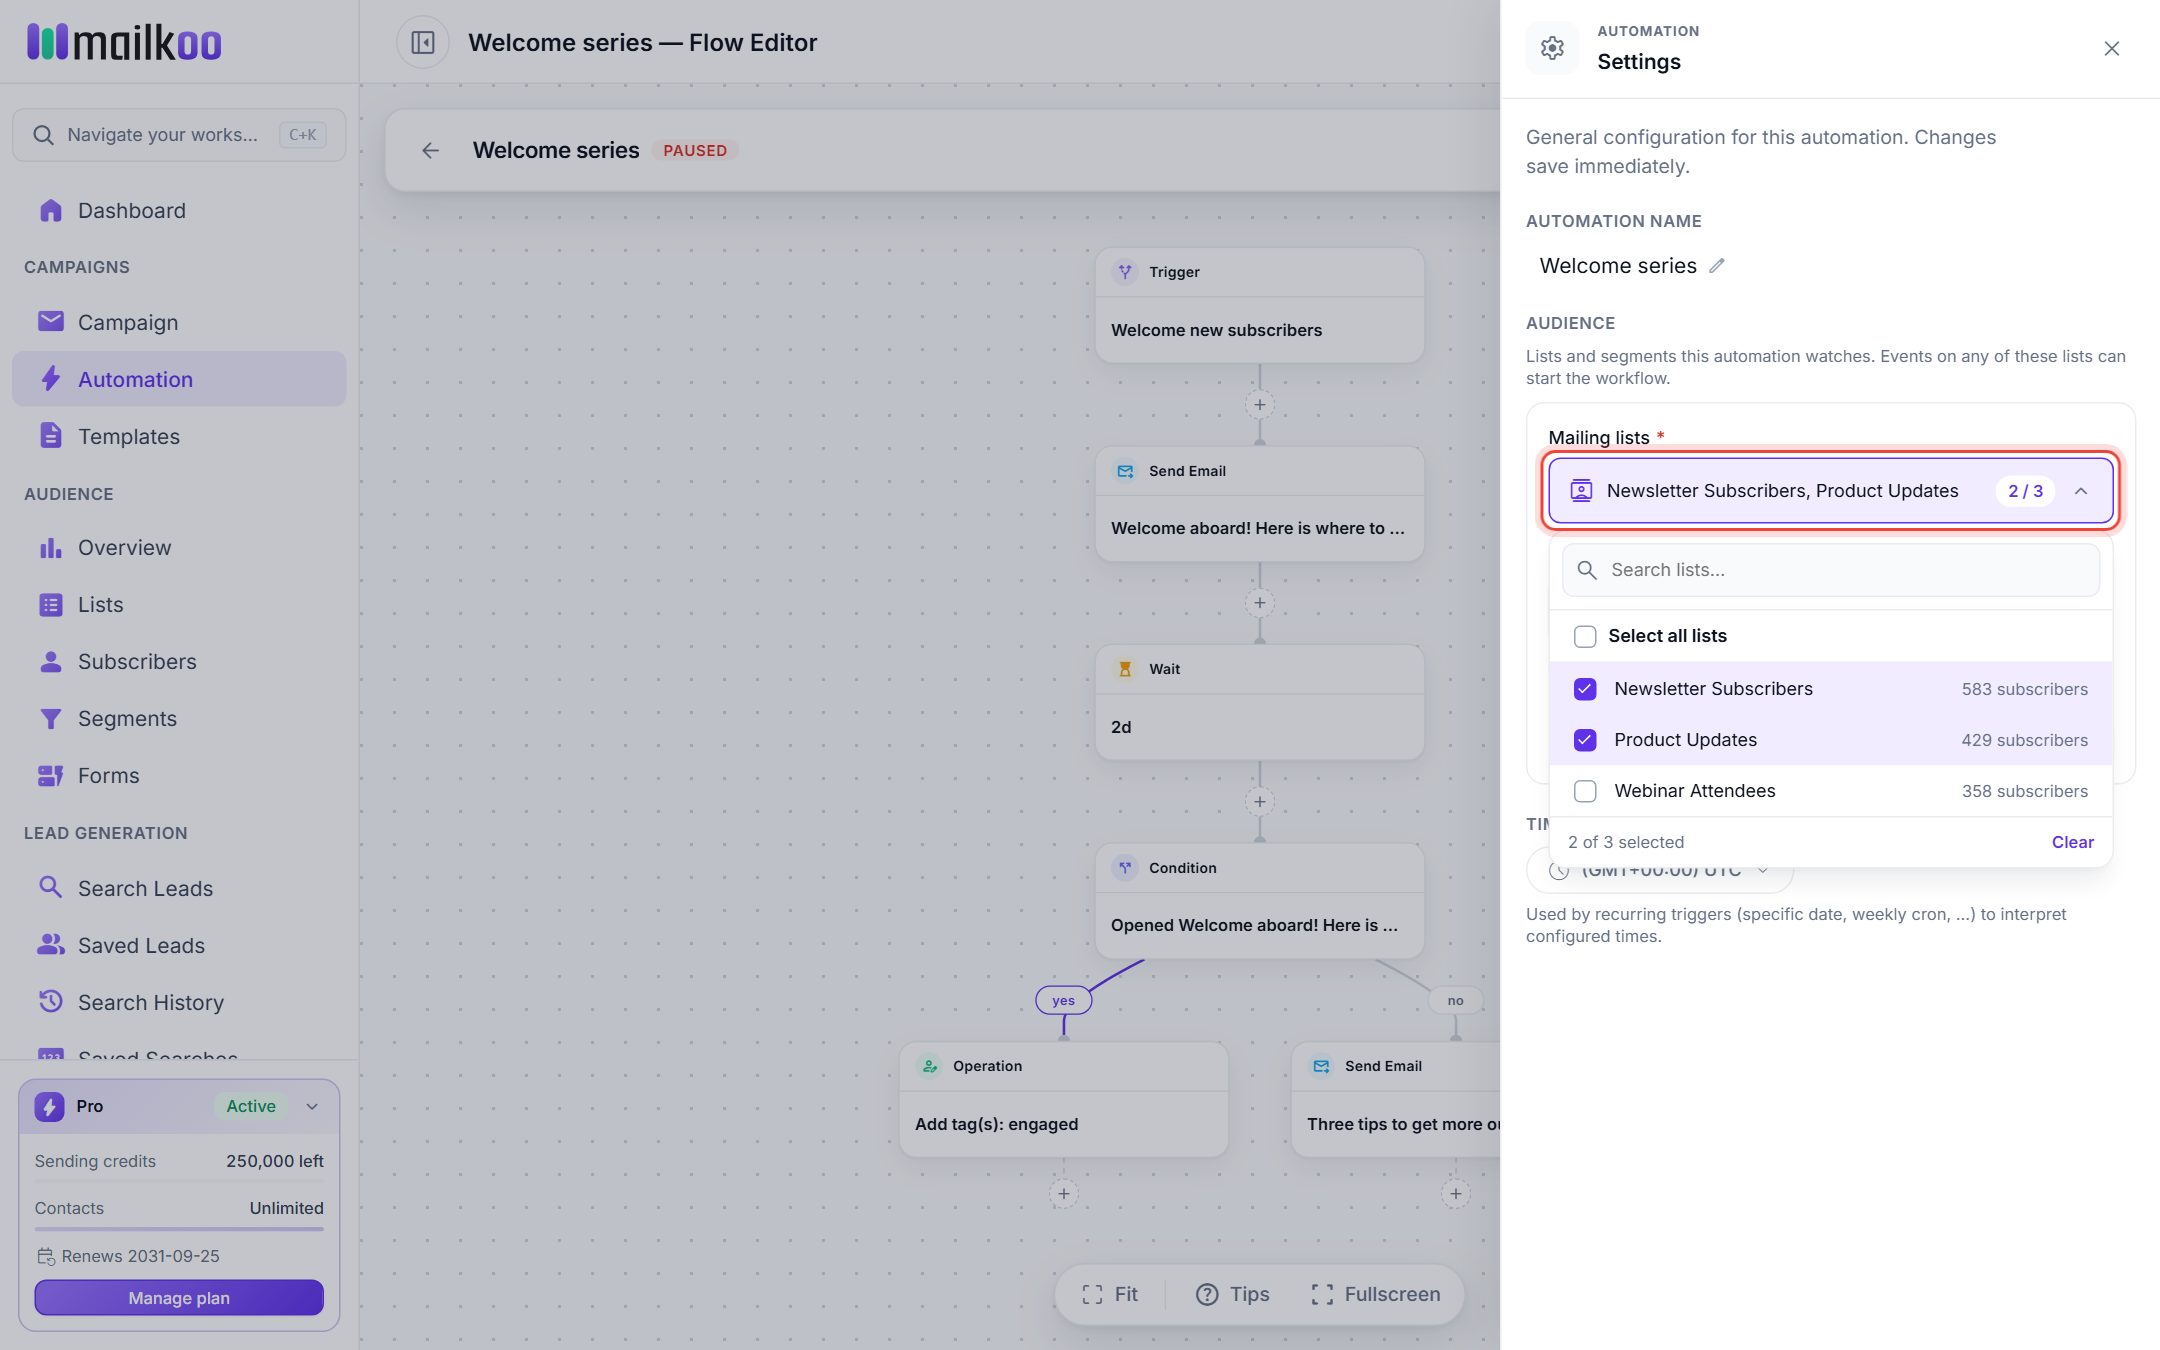This screenshot has width=2160, height=1350.
Task: Collapse the Mailing lists dropdown
Action: pos(2081,491)
